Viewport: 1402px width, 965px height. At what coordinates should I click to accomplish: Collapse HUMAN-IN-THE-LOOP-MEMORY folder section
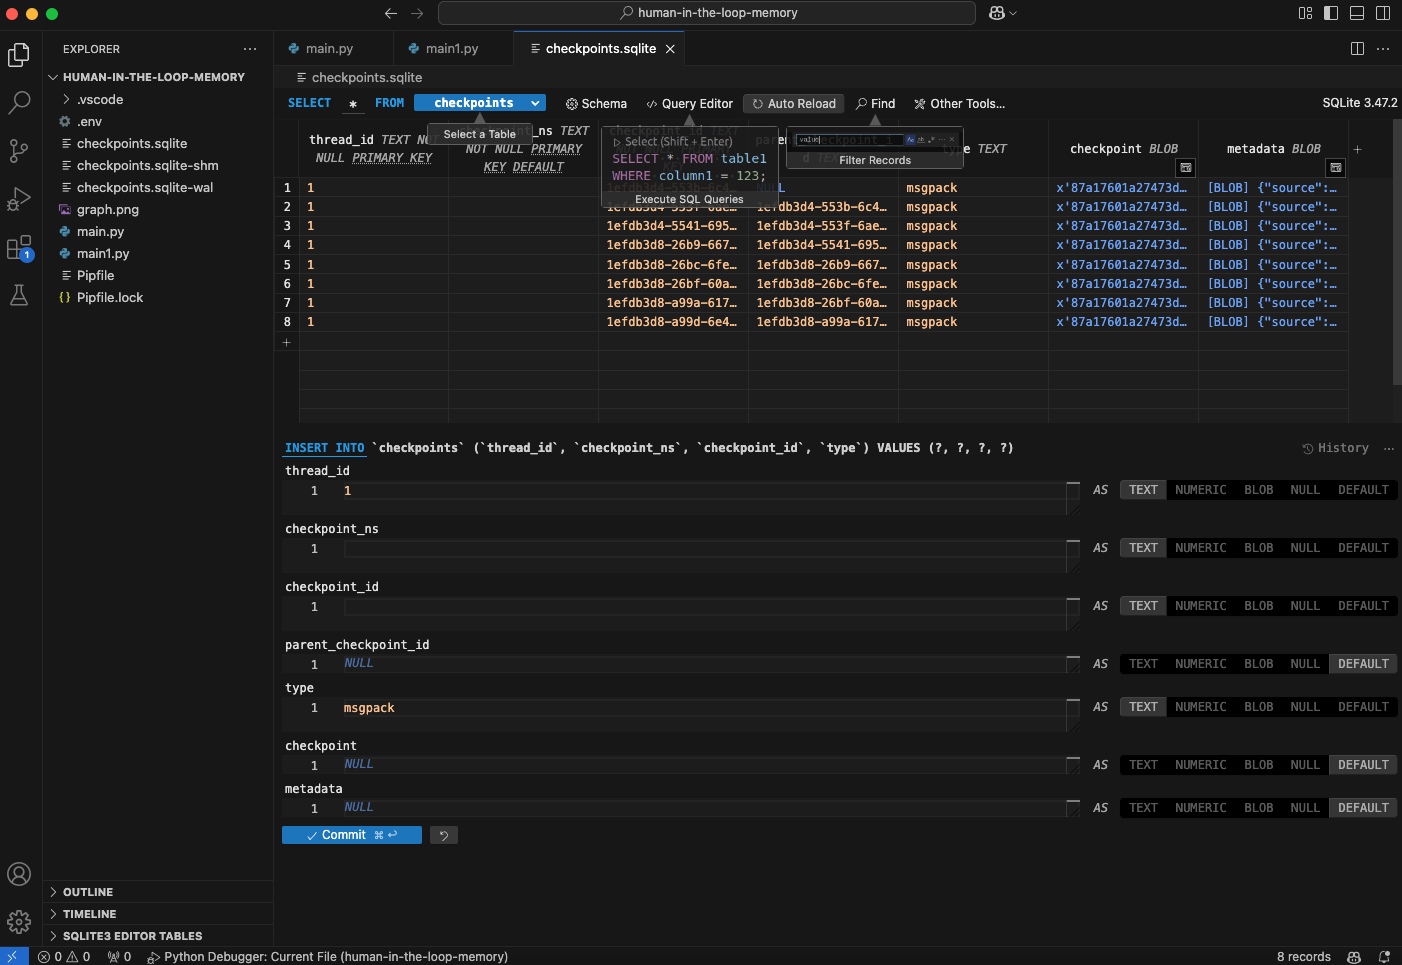point(153,77)
